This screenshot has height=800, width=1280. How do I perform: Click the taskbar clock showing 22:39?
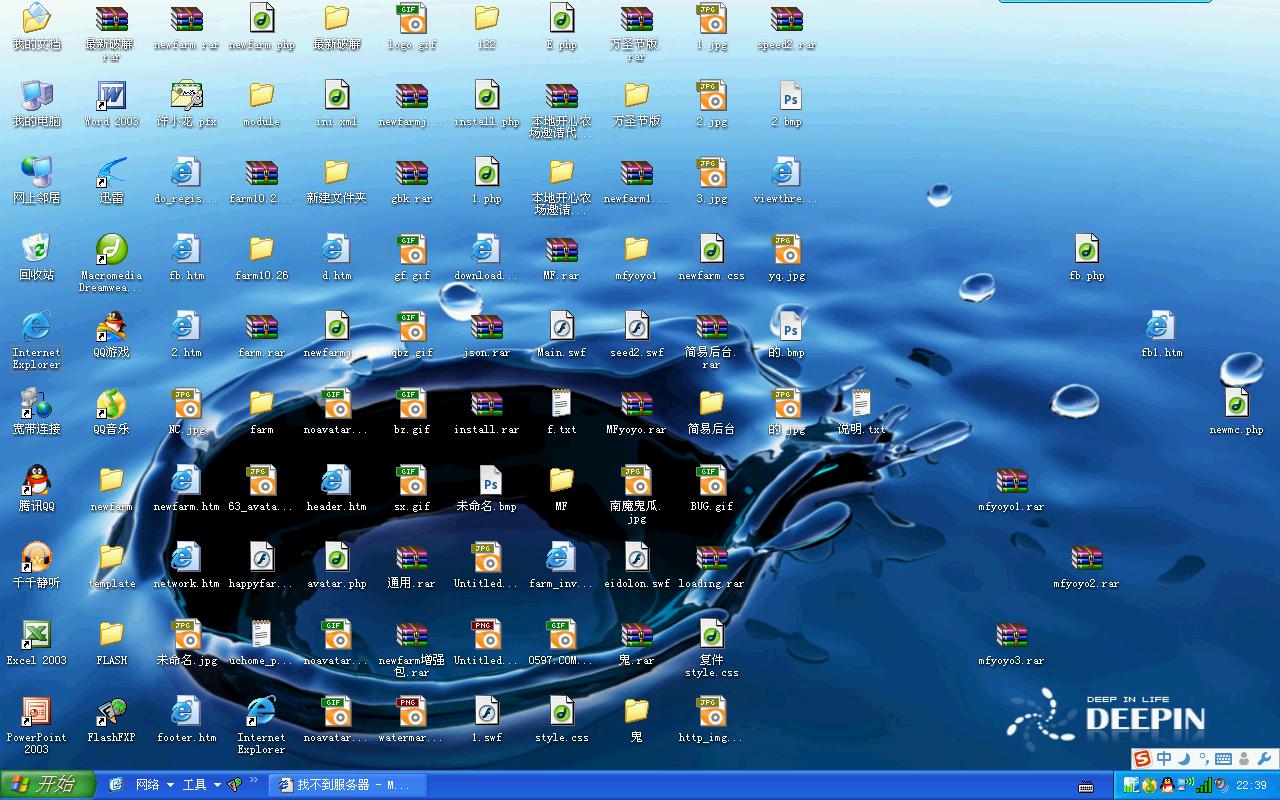[x=1251, y=785]
